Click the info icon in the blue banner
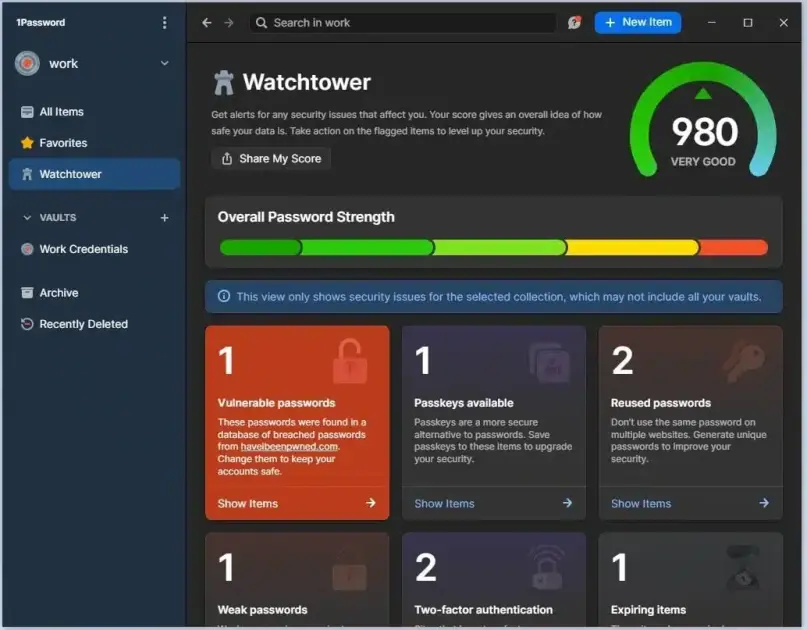807x630 pixels. (x=224, y=296)
